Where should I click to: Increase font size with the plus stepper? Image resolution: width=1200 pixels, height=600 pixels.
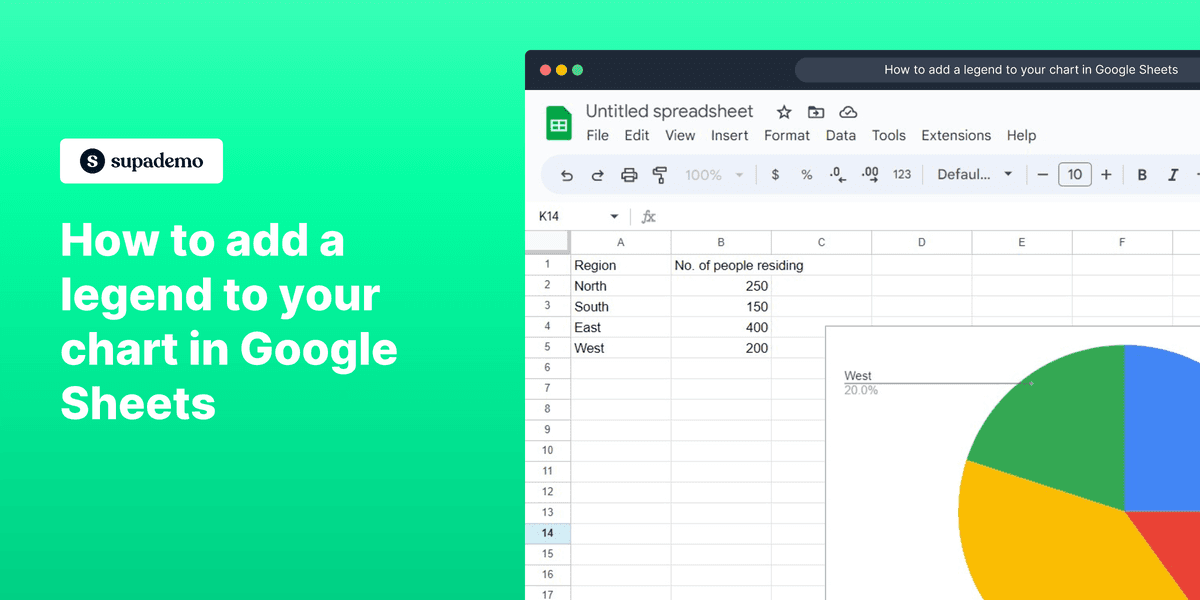pos(1107,174)
